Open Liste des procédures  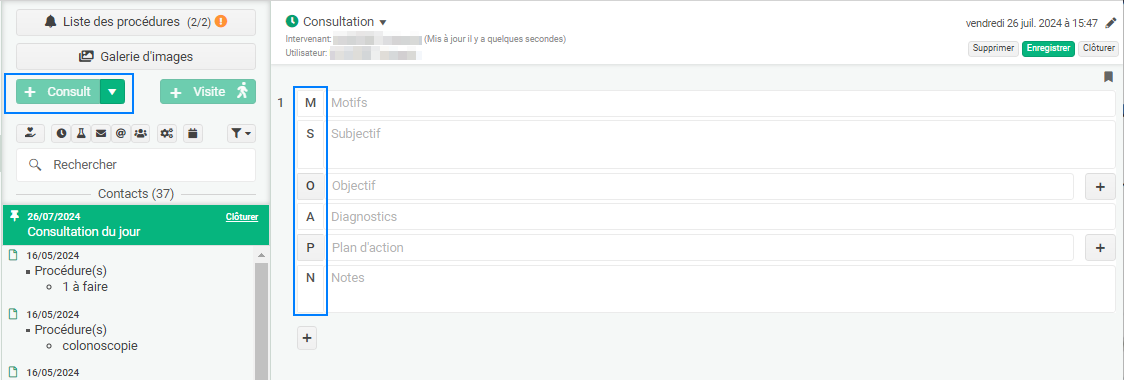tap(136, 22)
